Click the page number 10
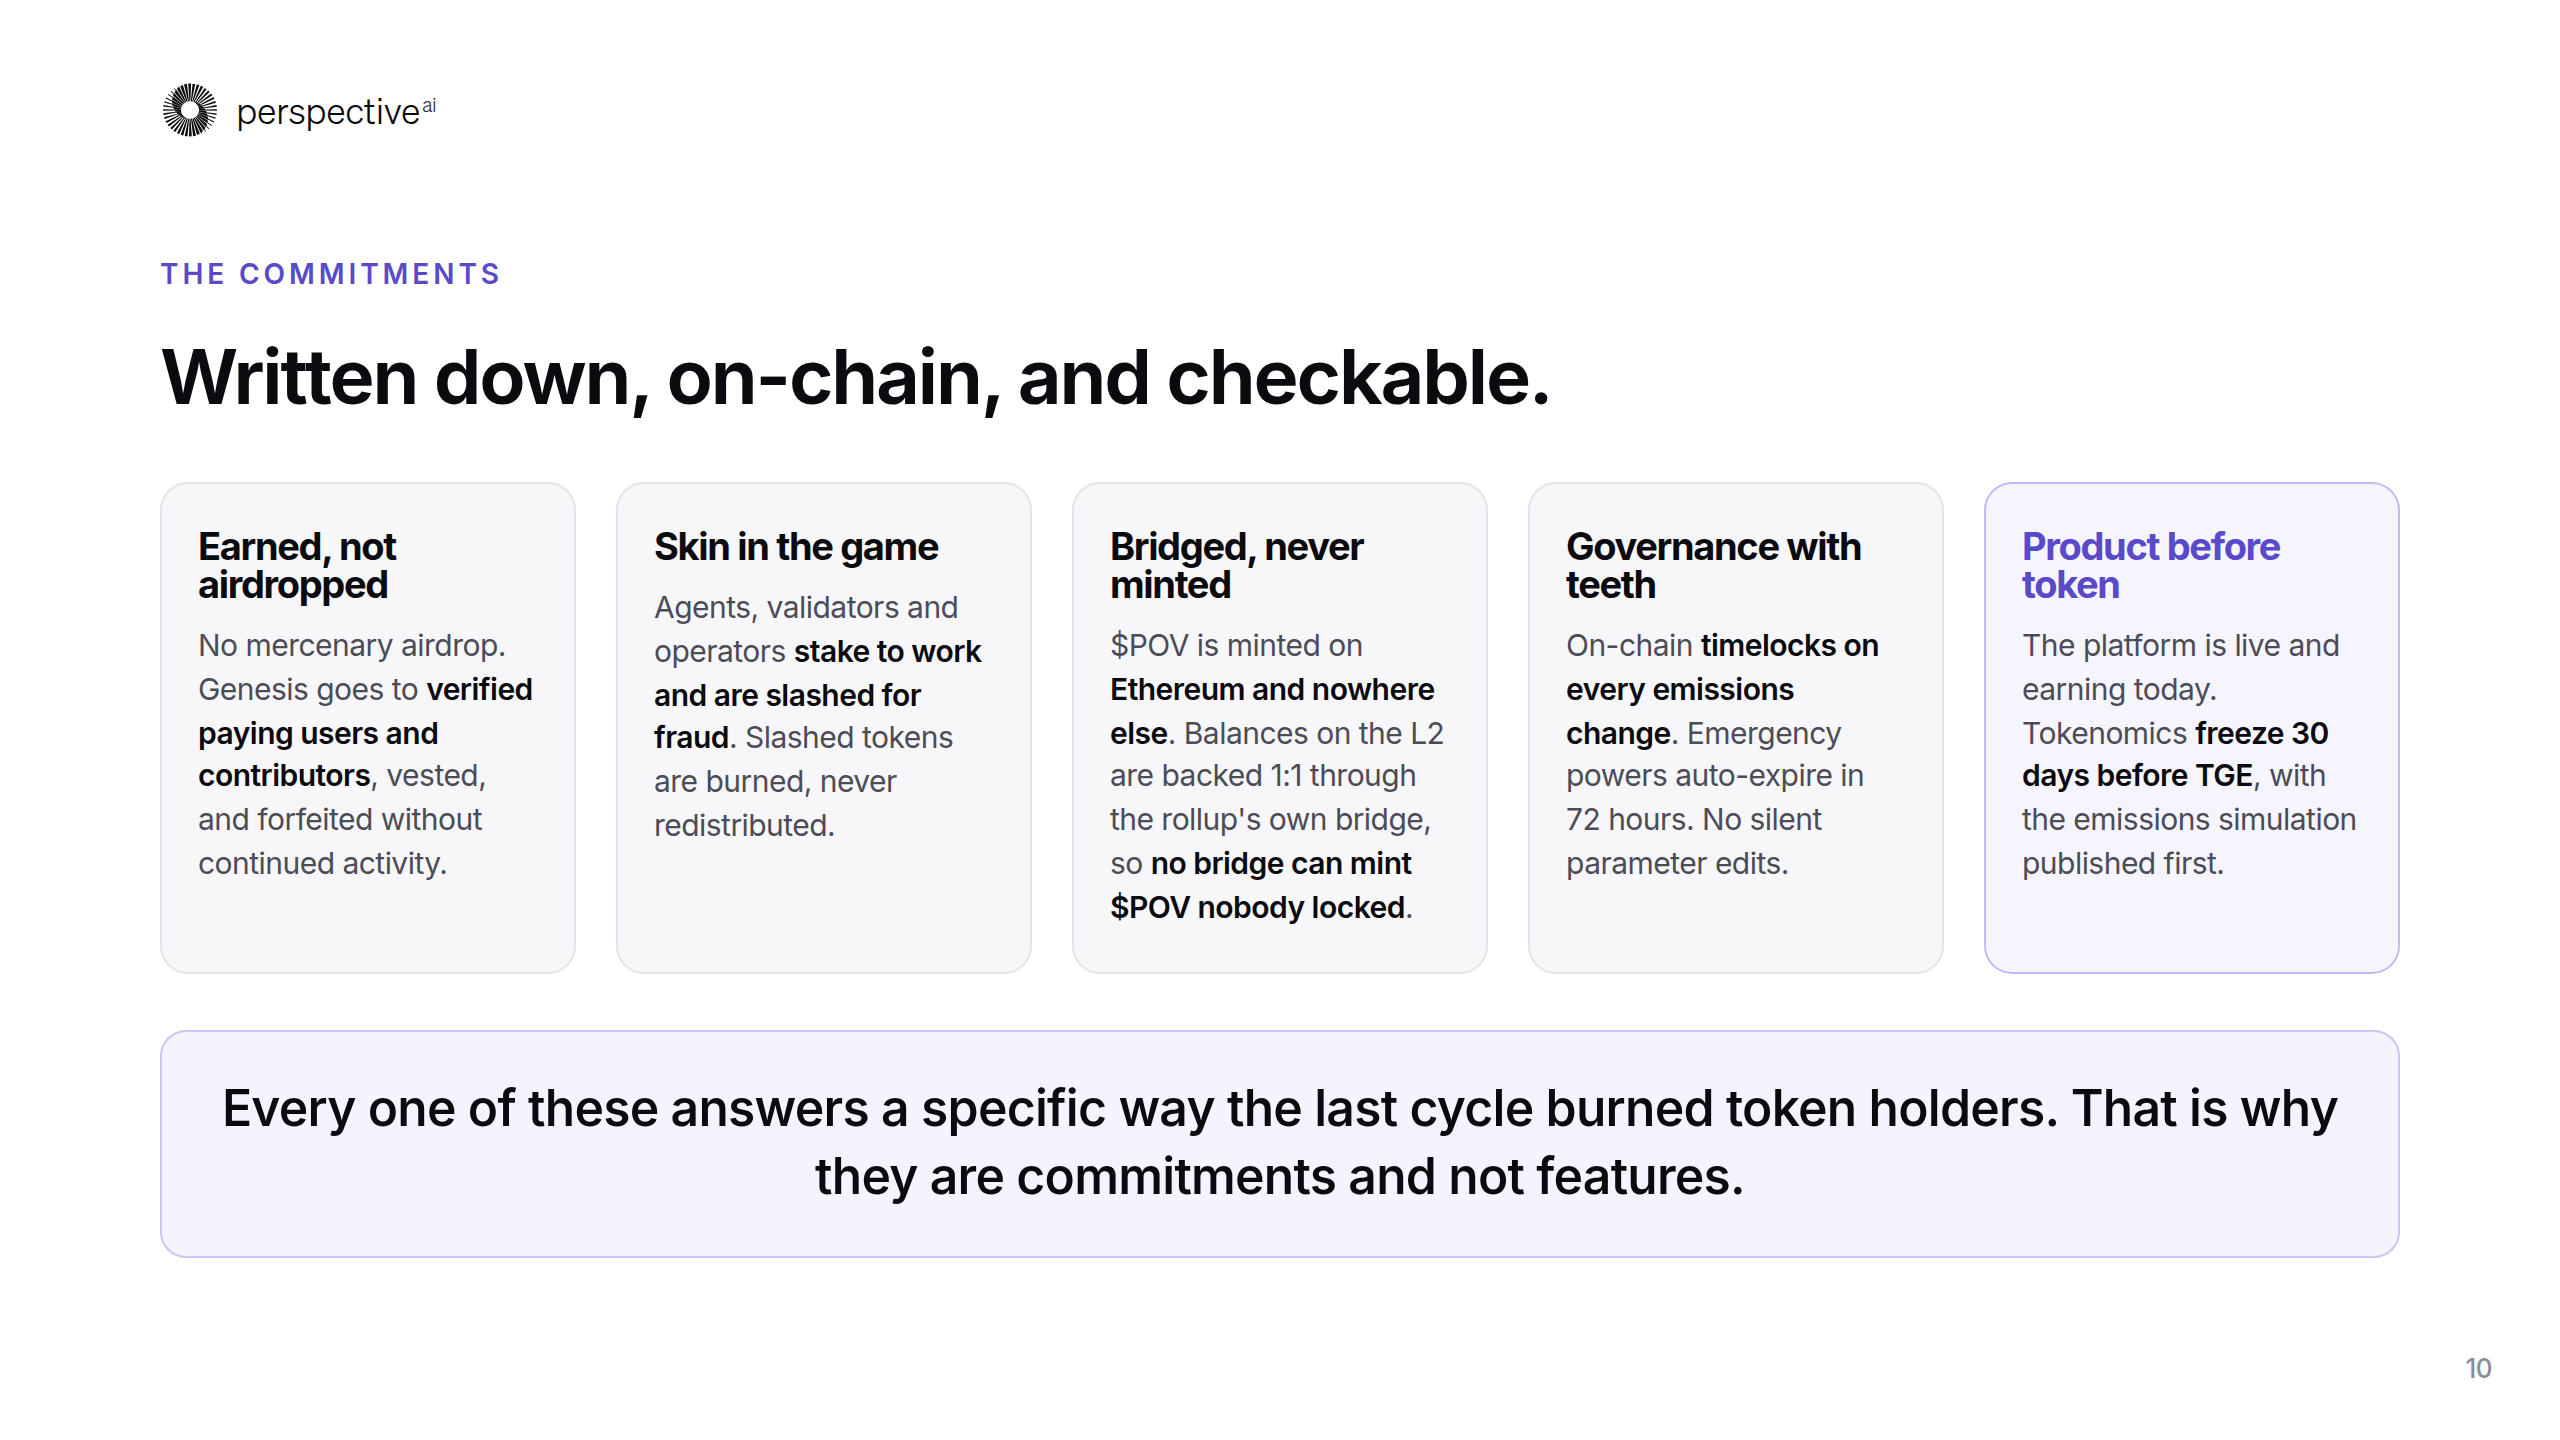 coord(2478,1368)
